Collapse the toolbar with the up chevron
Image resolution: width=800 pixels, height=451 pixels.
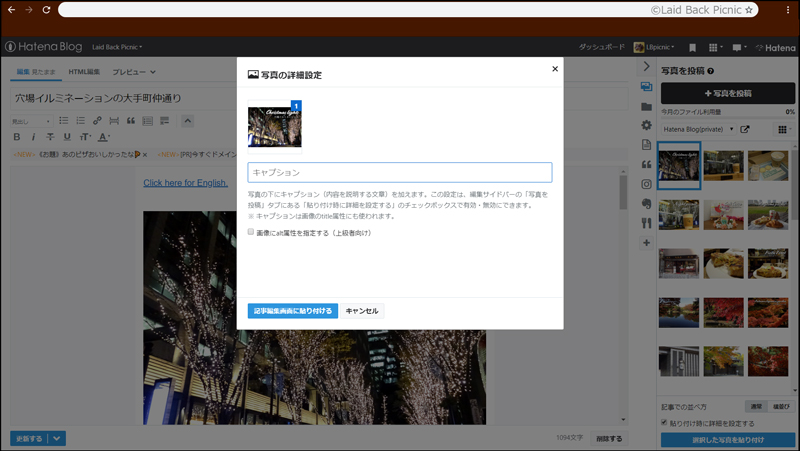[187, 121]
